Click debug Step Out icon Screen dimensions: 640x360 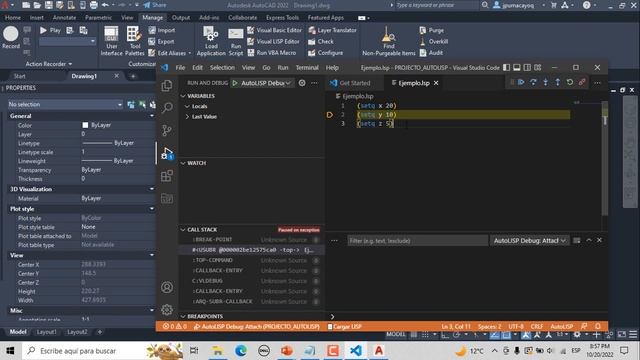pyautogui.click(x=558, y=82)
